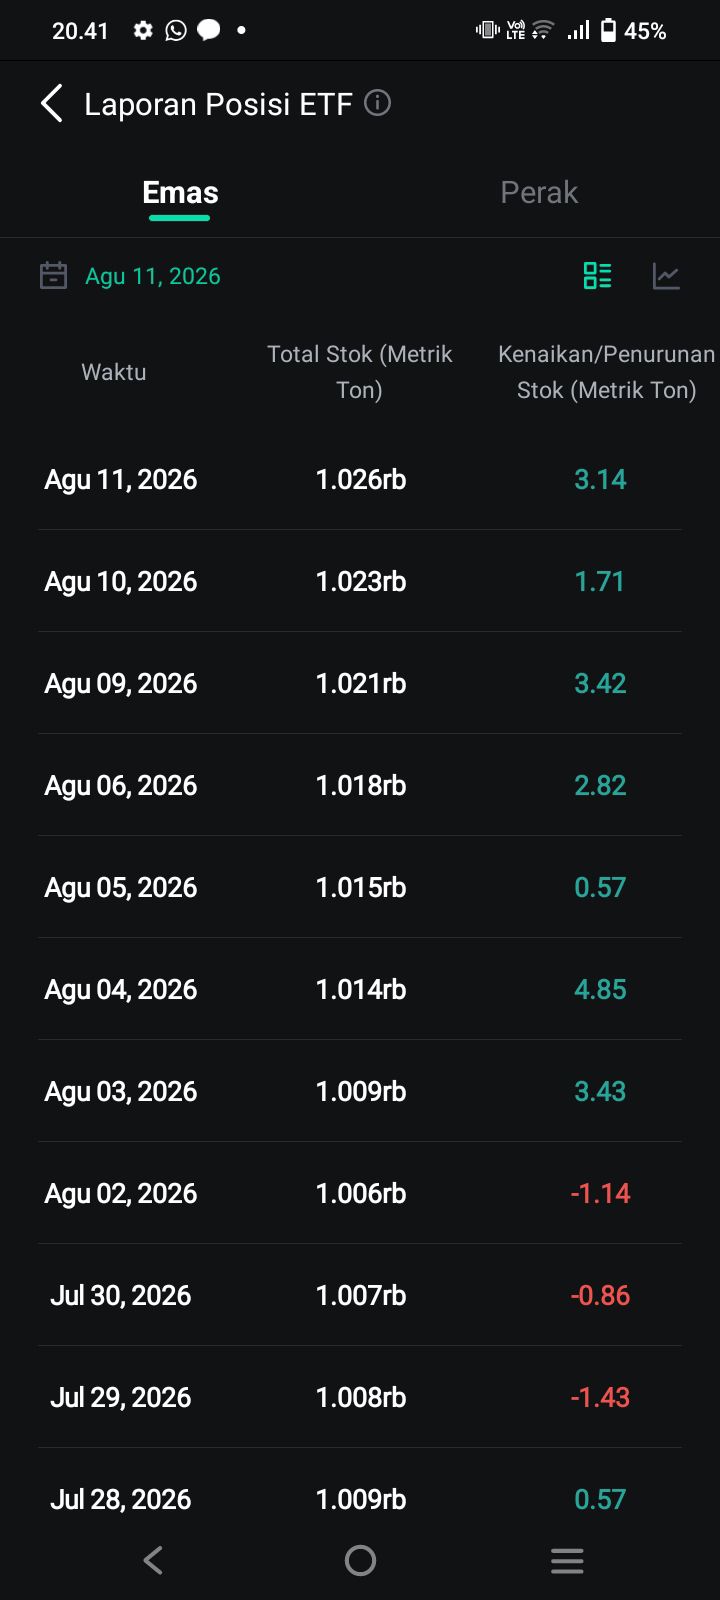The image size is (720, 1600).
Task: Switch to list view icon
Action: [597, 275]
